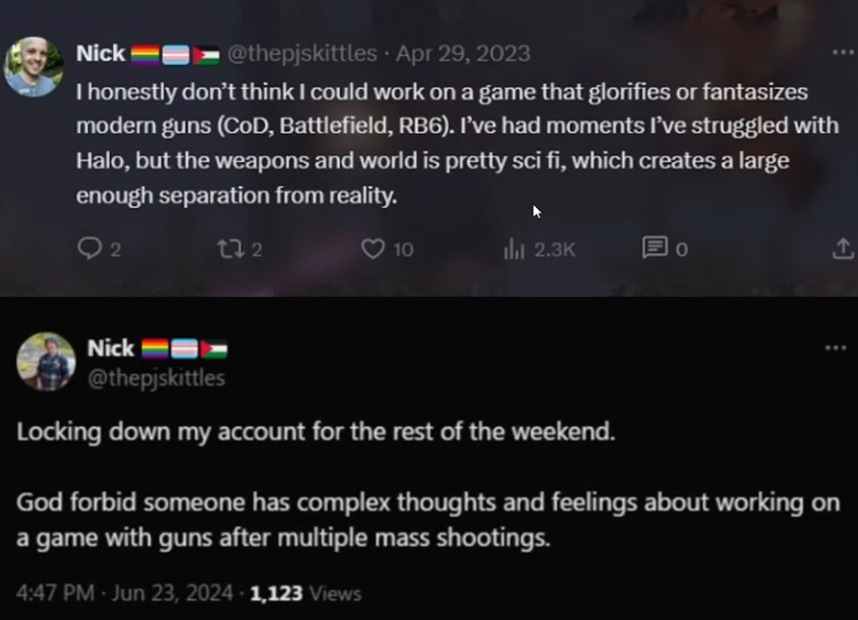Click Nick's profile photo on the Jun 23 tweet
The image size is (858, 620).
point(46,361)
